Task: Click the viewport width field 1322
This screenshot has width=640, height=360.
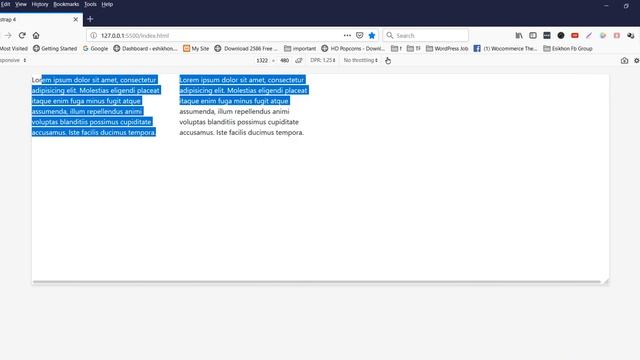Action: pos(262,60)
